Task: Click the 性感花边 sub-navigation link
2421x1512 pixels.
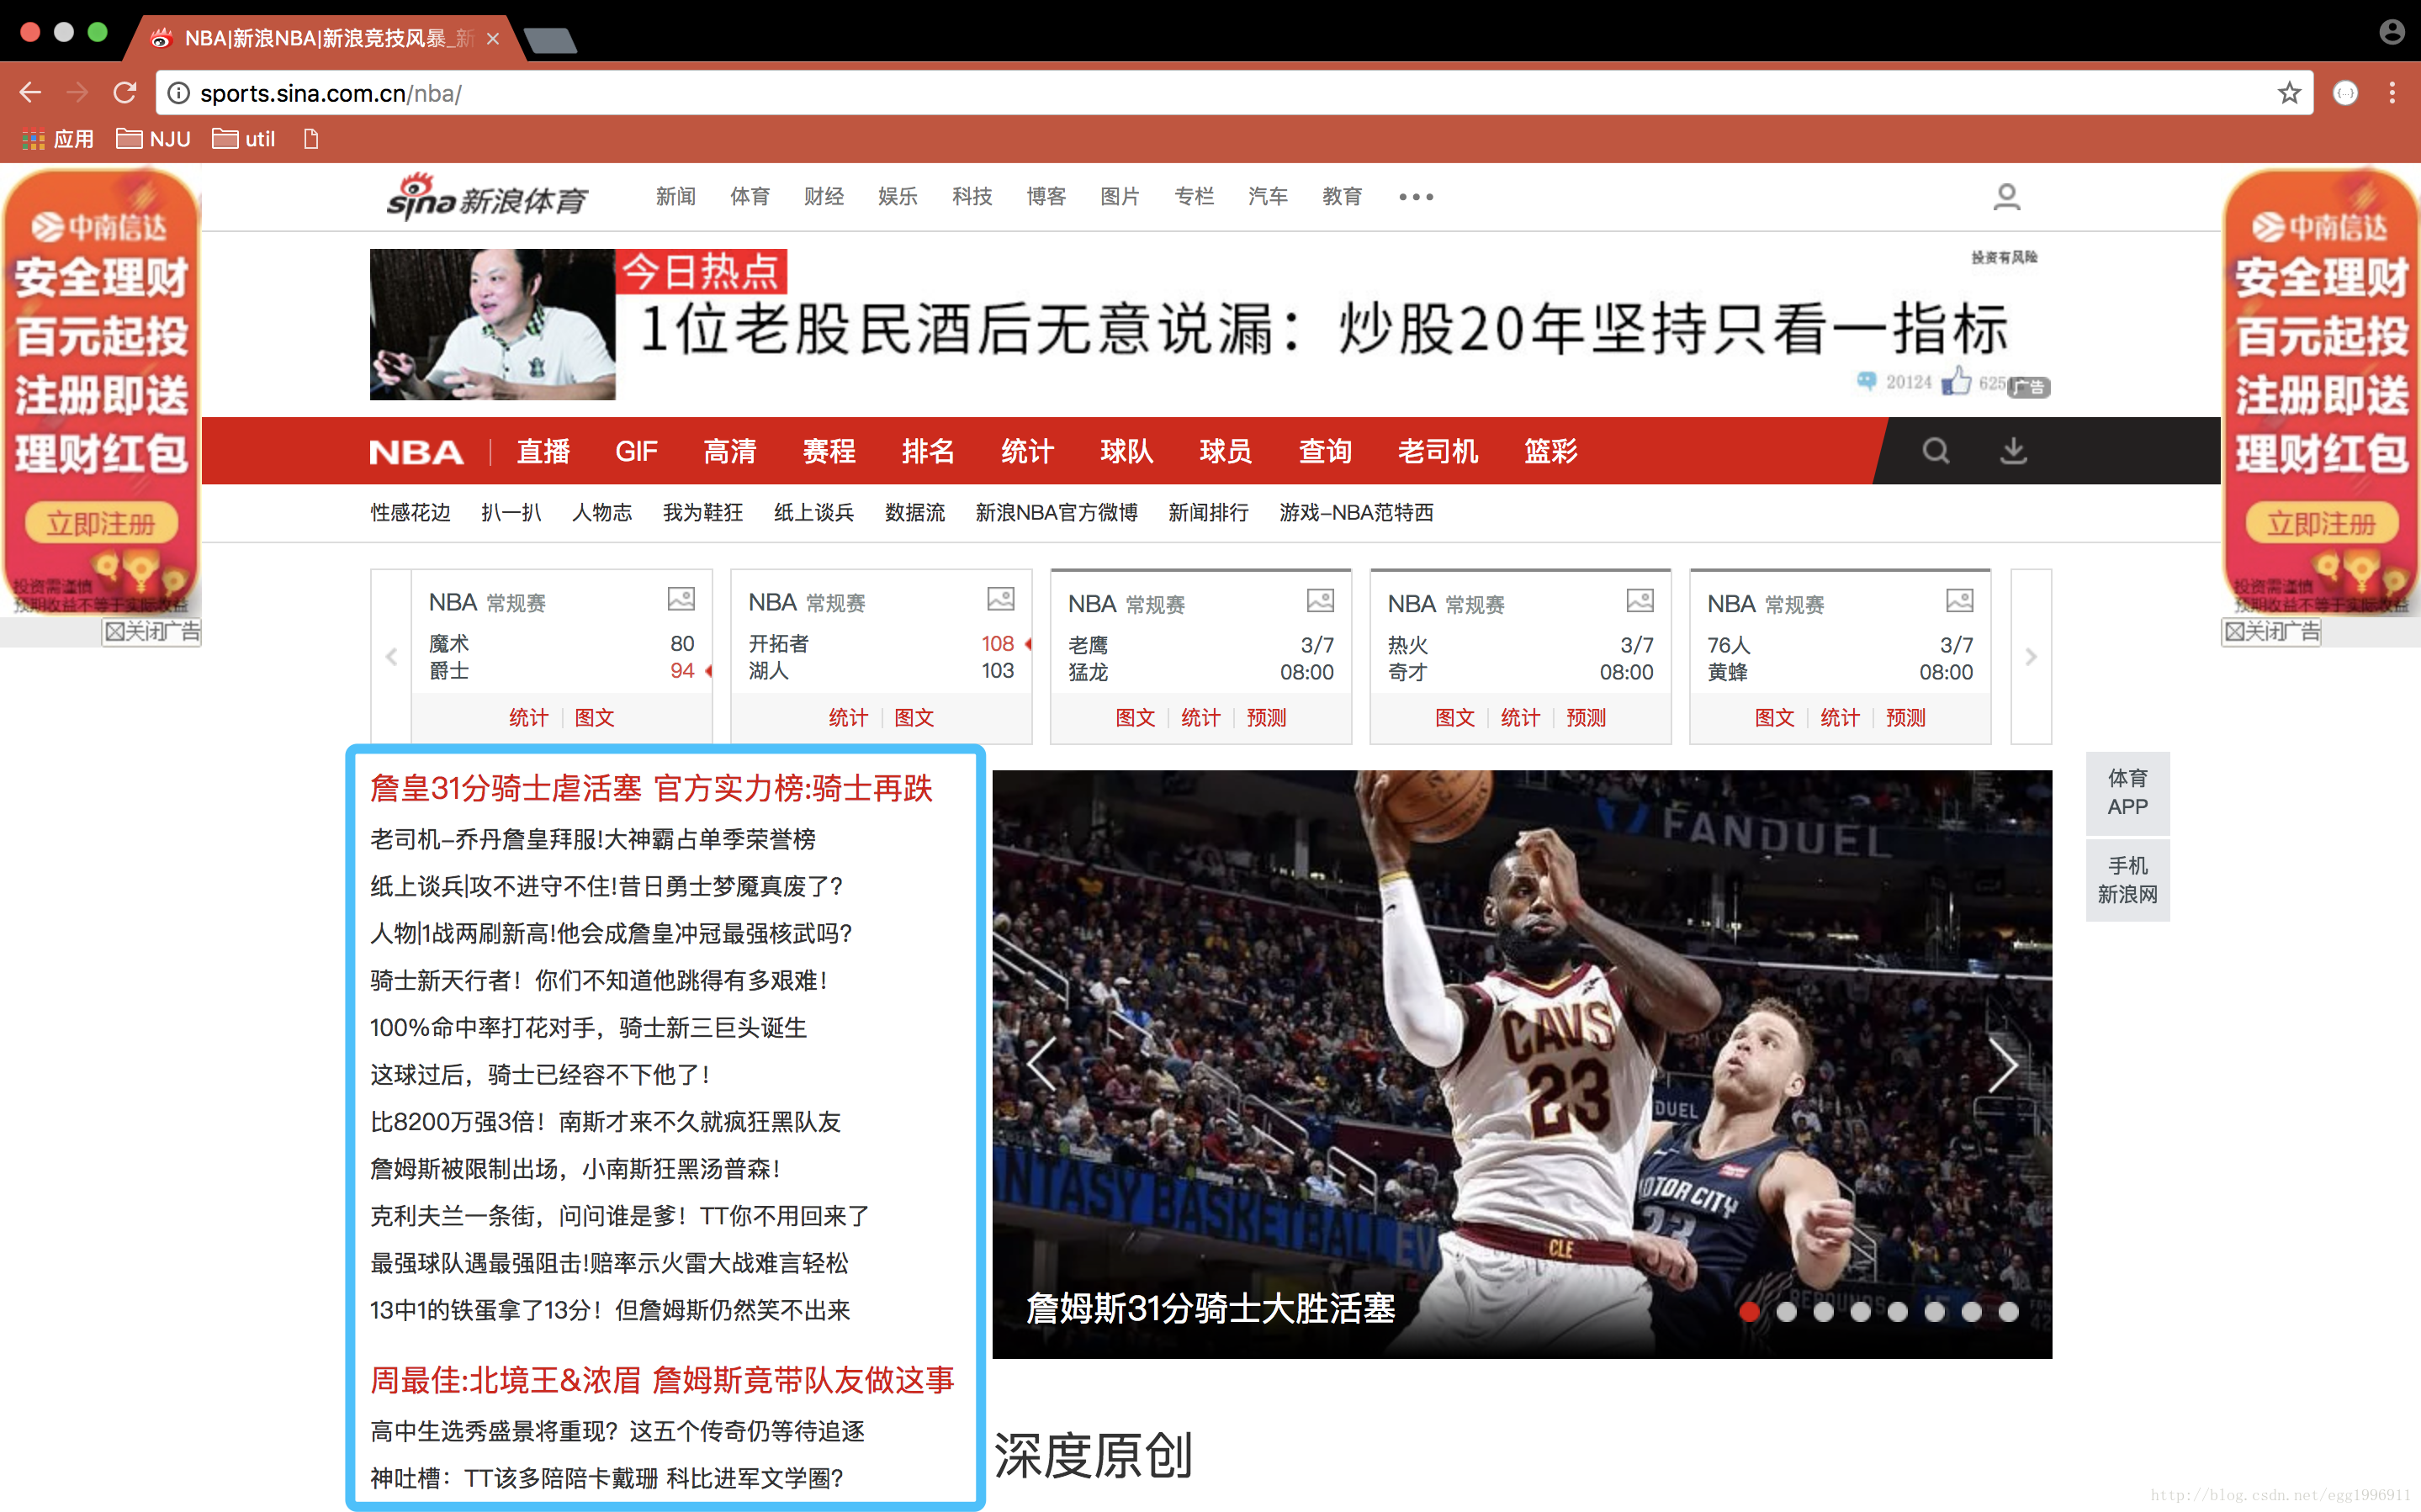Action: tap(410, 512)
